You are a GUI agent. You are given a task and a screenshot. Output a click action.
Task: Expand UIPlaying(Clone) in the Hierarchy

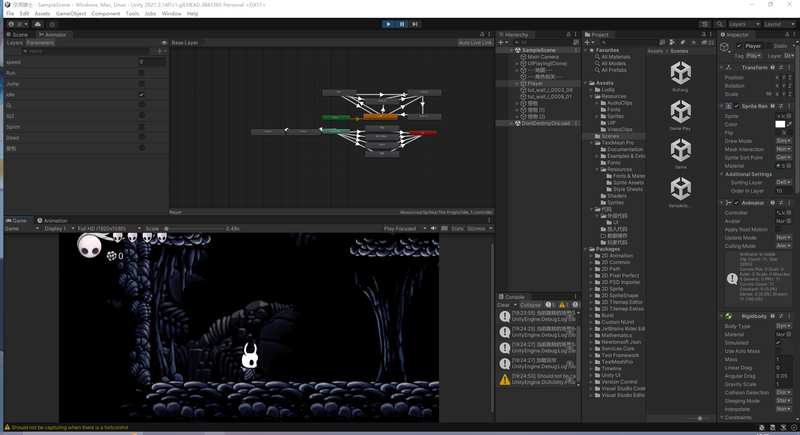(x=517, y=64)
